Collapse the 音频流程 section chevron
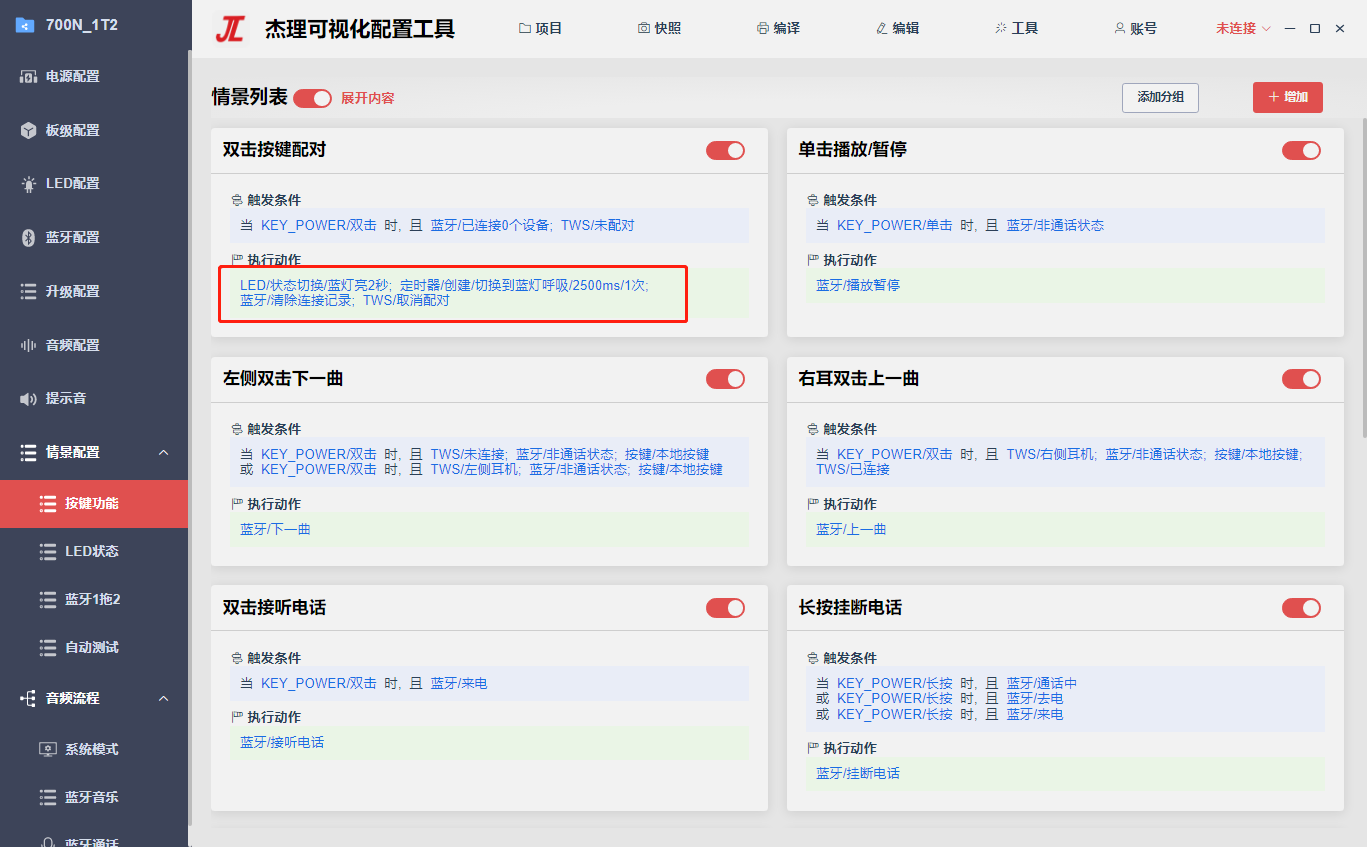This screenshot has width=1367, height=847. coord(164,698)
